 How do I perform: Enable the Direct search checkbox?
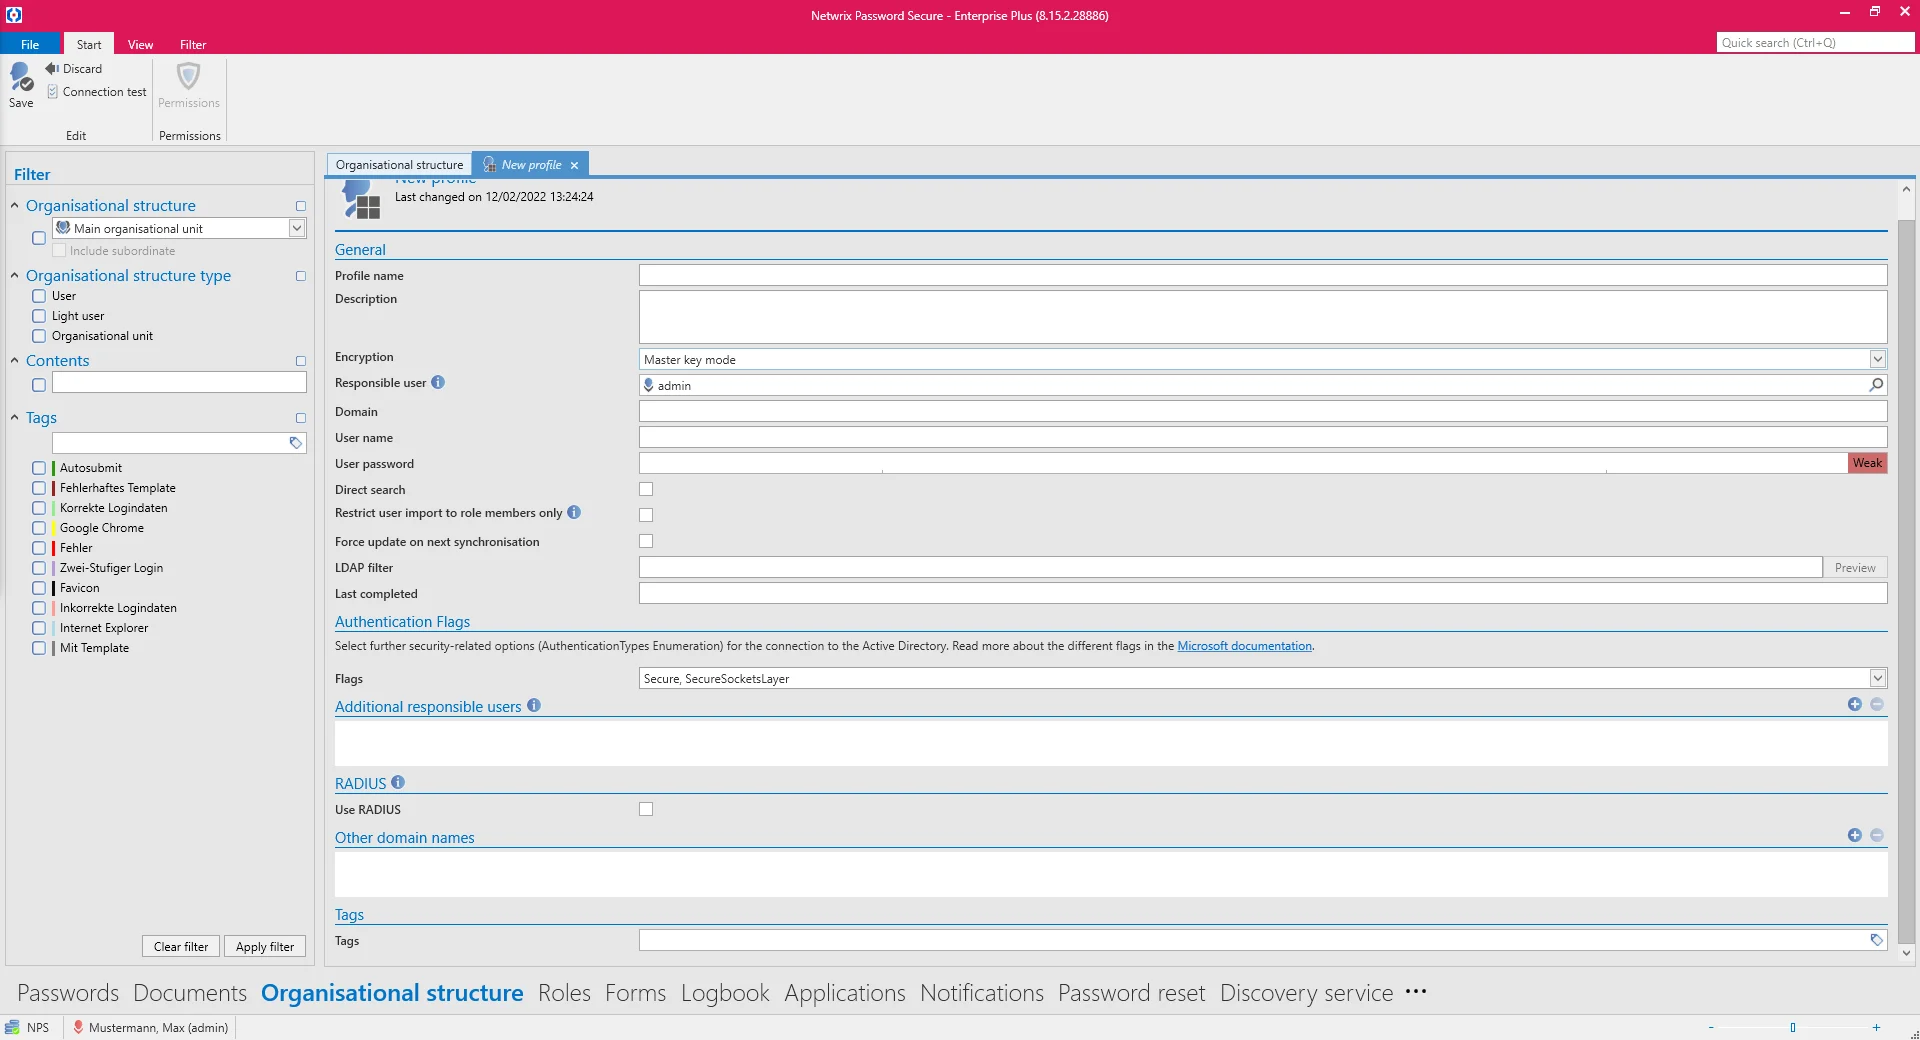click(646, 489)
